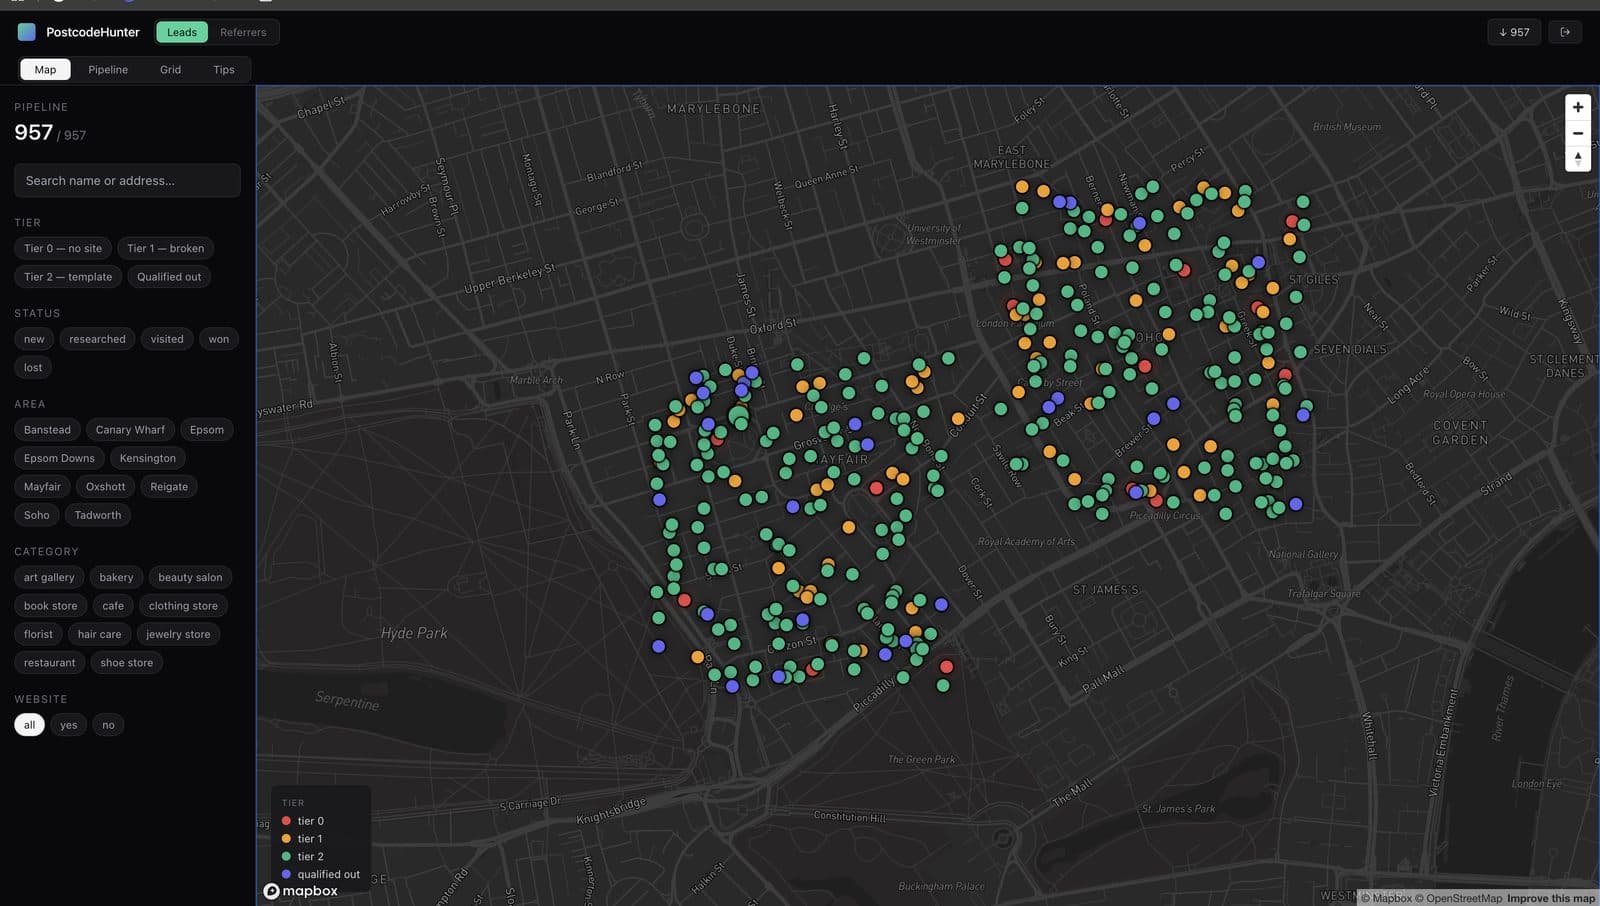Viewport: 1600px width, 906px height.
Task: Filter category restaurant
Action: (x=49, y=663)
